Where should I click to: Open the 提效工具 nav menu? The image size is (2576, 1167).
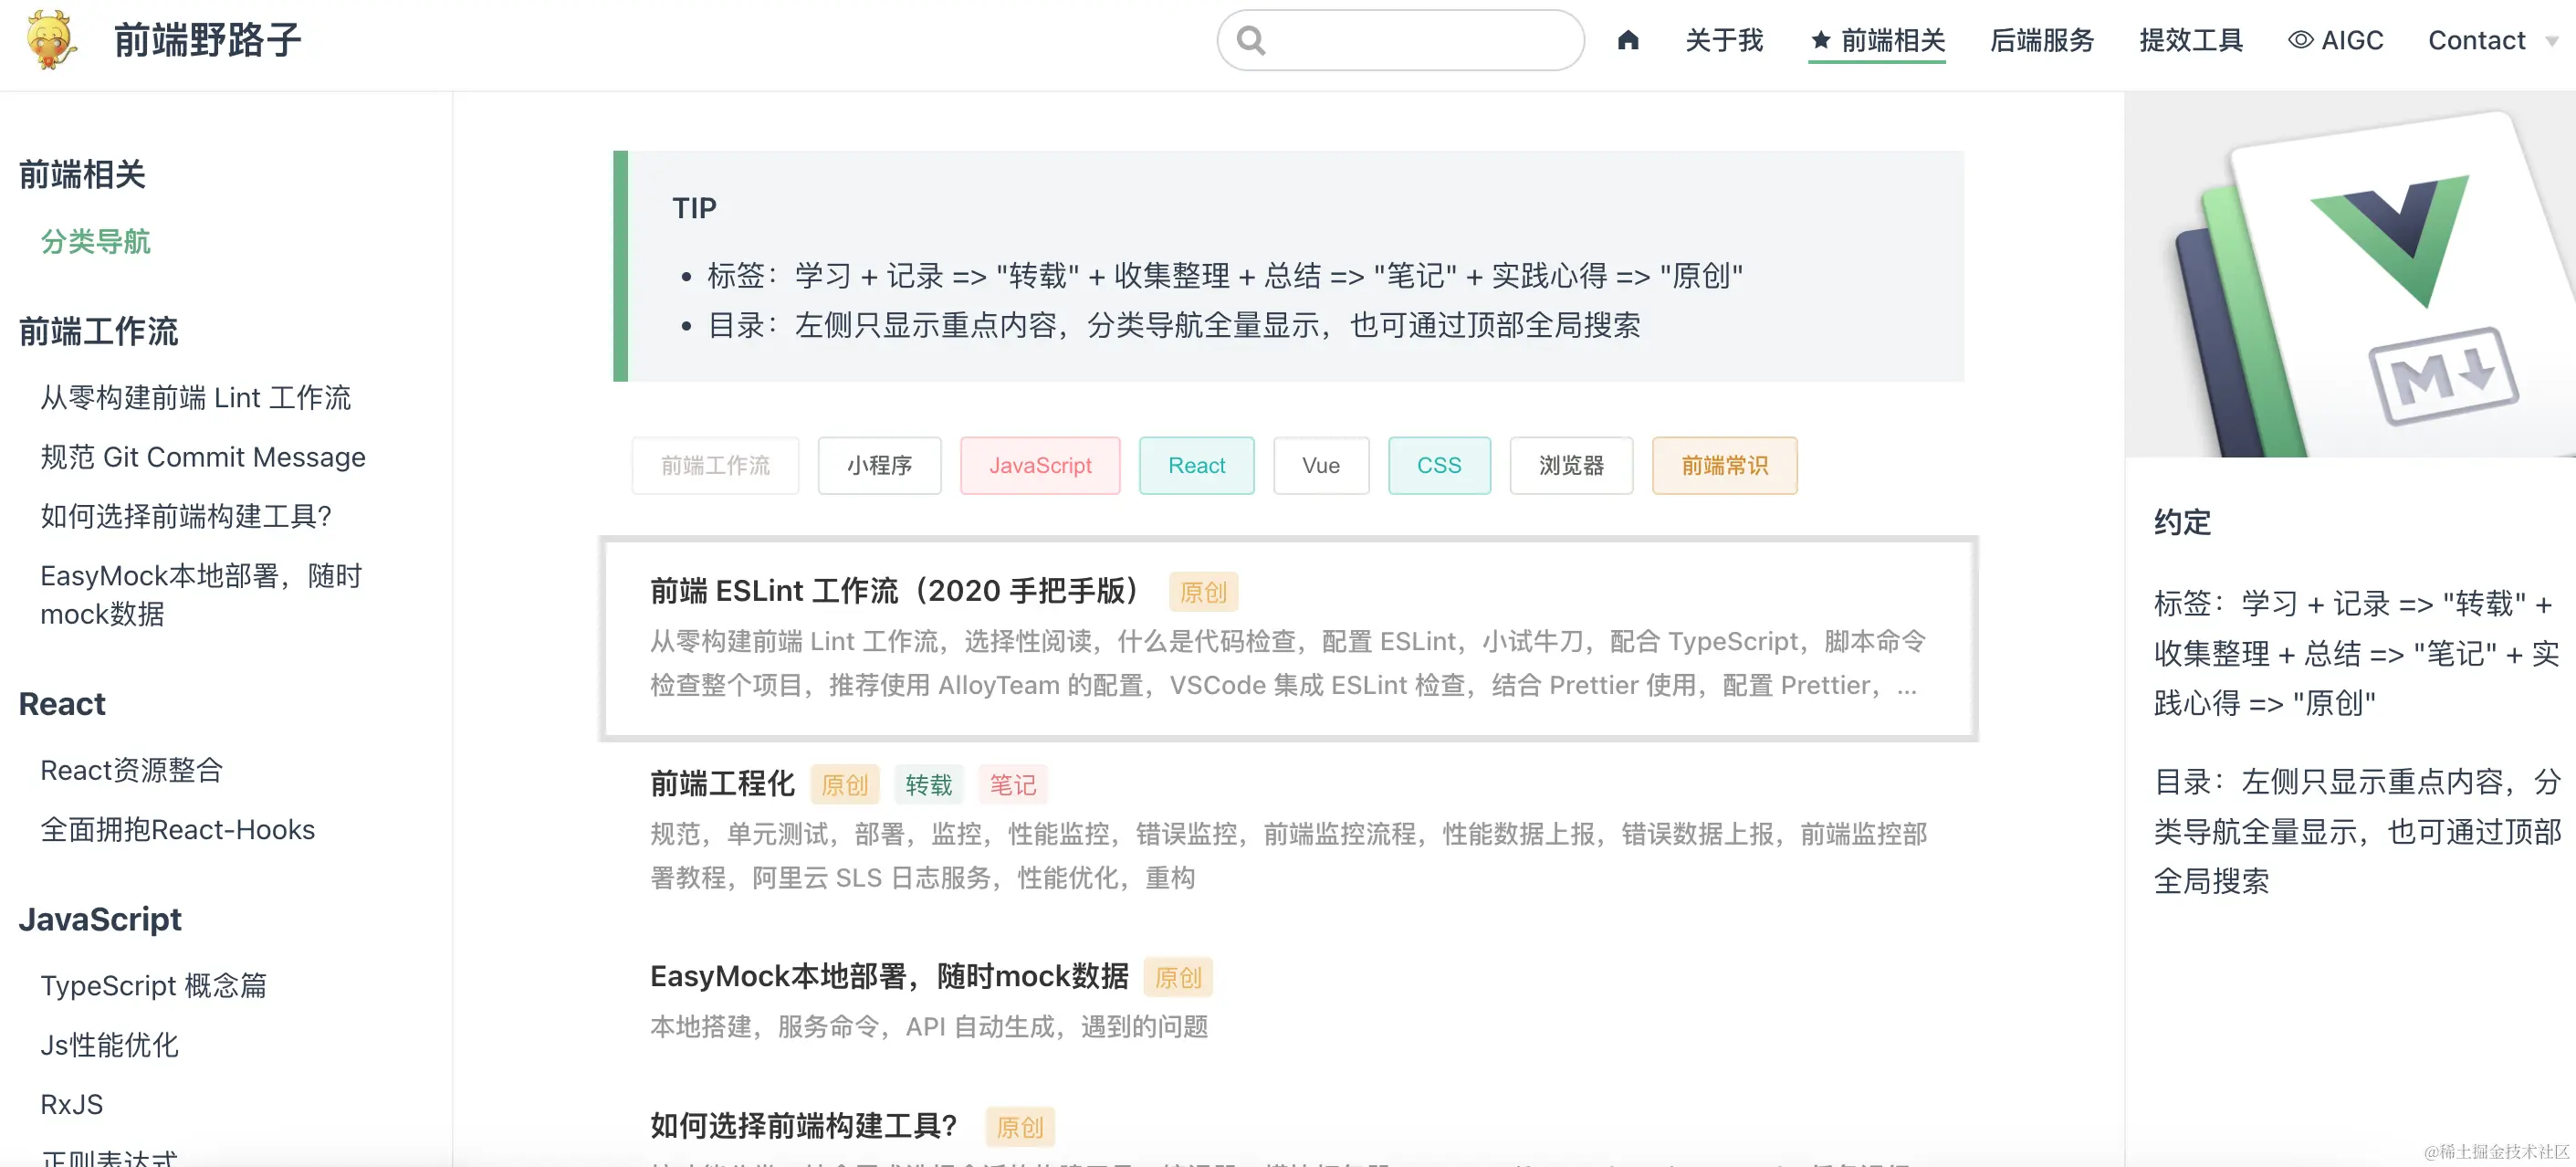click(2191, 40)
